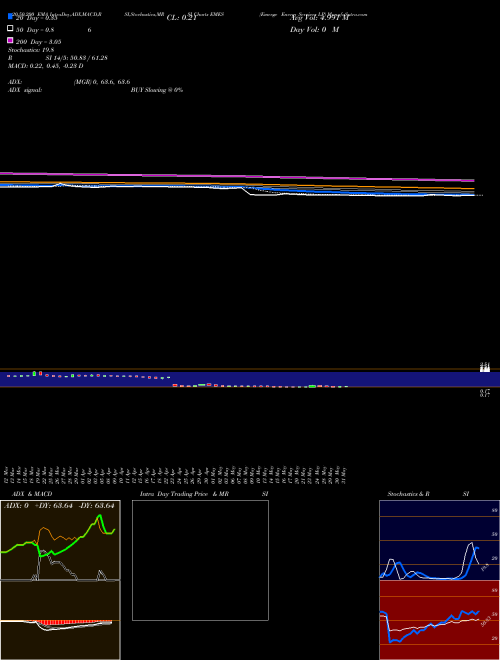Click the 'CL: 0.21' close price

pyautogui.click(x=181, y=18)
